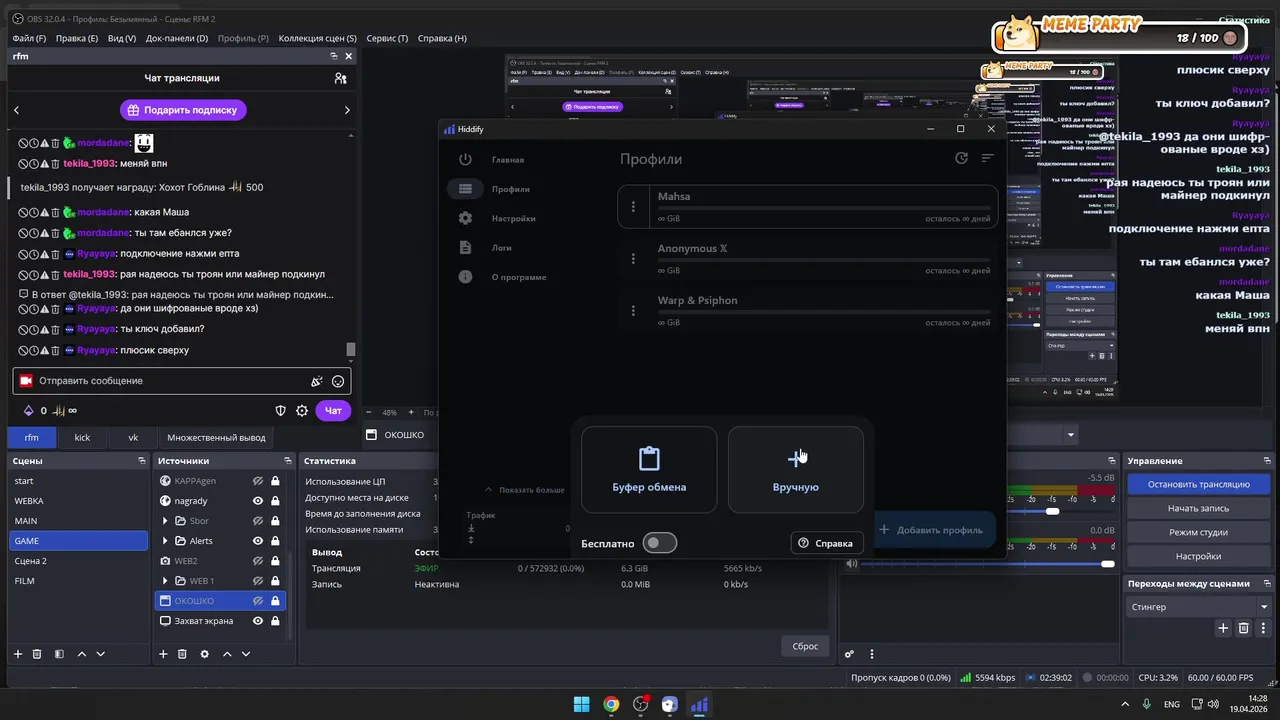Add a new source with plus icon
The width and height of the screenshot is (1280, 720).
click(x=162, y=654)
